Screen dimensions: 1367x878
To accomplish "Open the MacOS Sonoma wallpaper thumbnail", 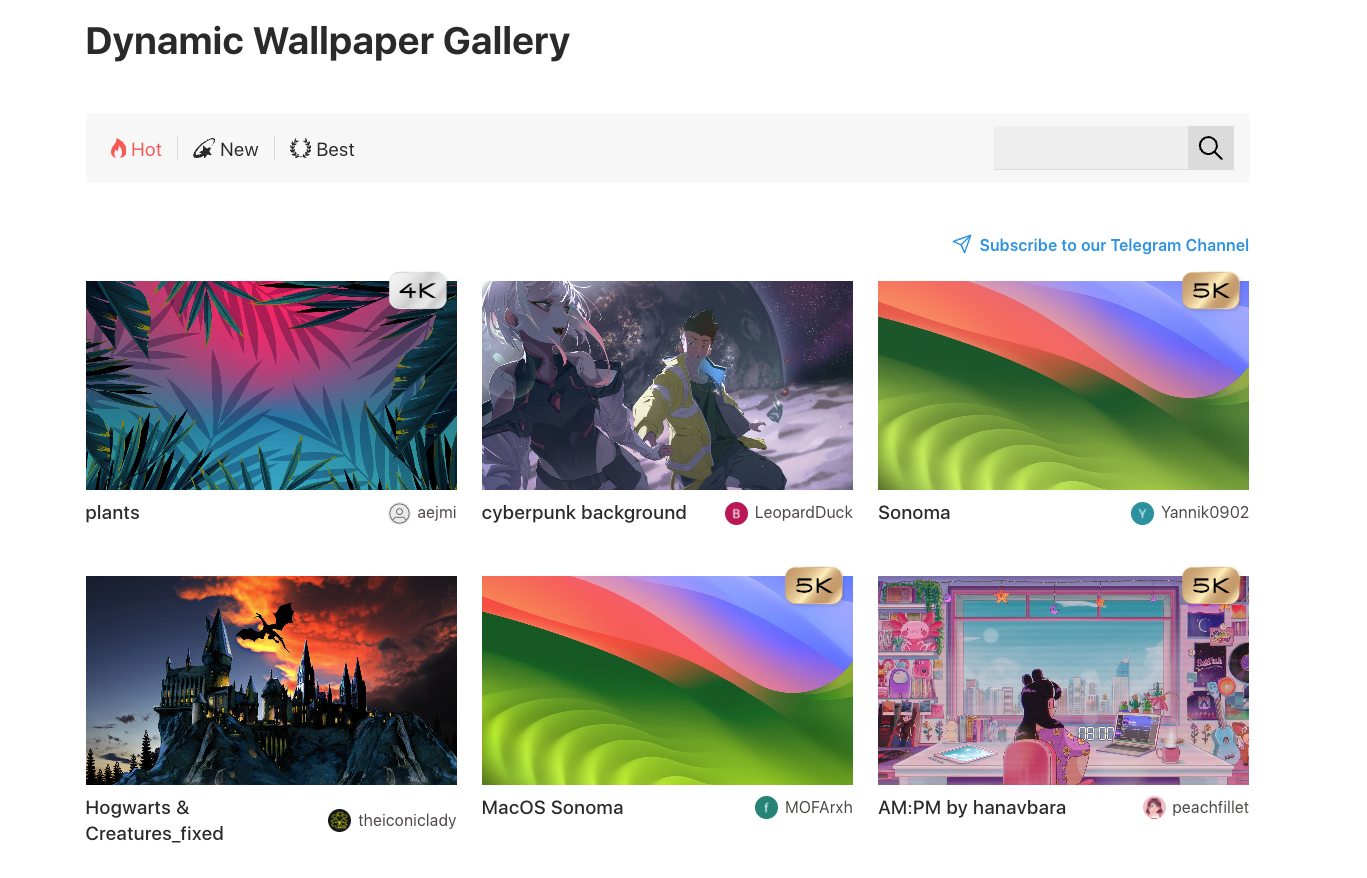I will coord(667,680).
